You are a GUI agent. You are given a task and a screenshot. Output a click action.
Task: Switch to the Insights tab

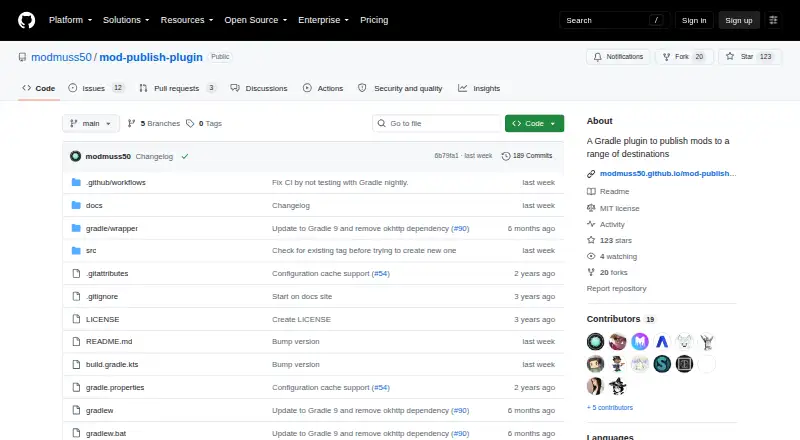479,88
